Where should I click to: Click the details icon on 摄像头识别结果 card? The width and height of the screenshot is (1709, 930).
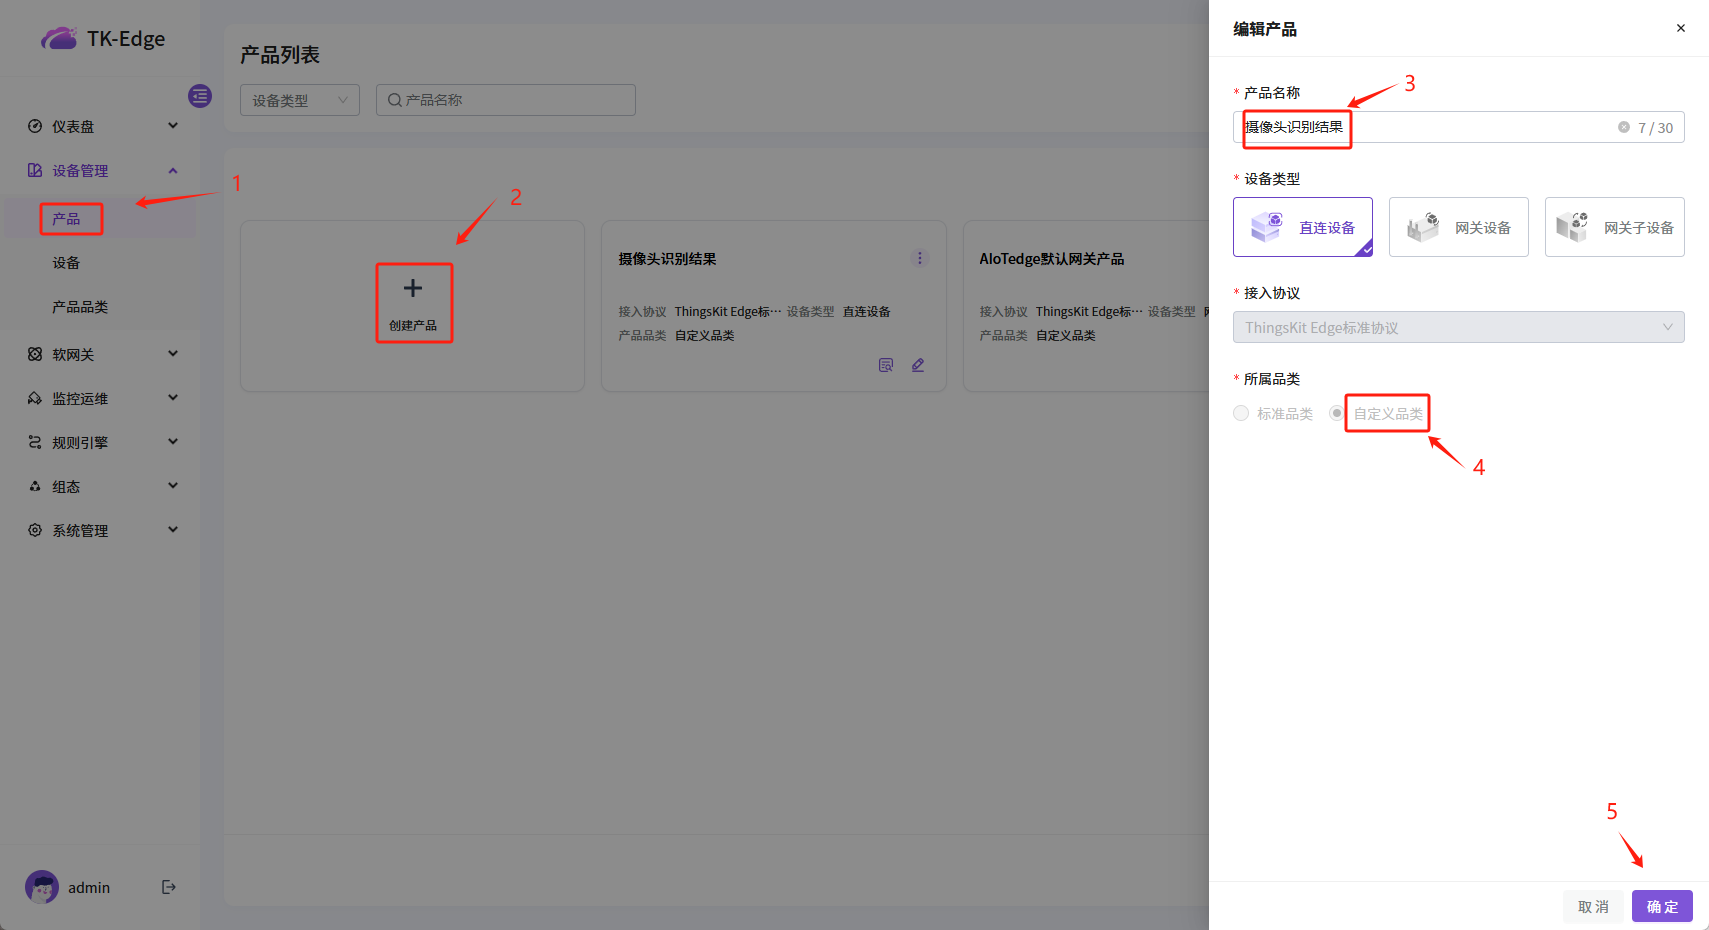pos(886,365)
